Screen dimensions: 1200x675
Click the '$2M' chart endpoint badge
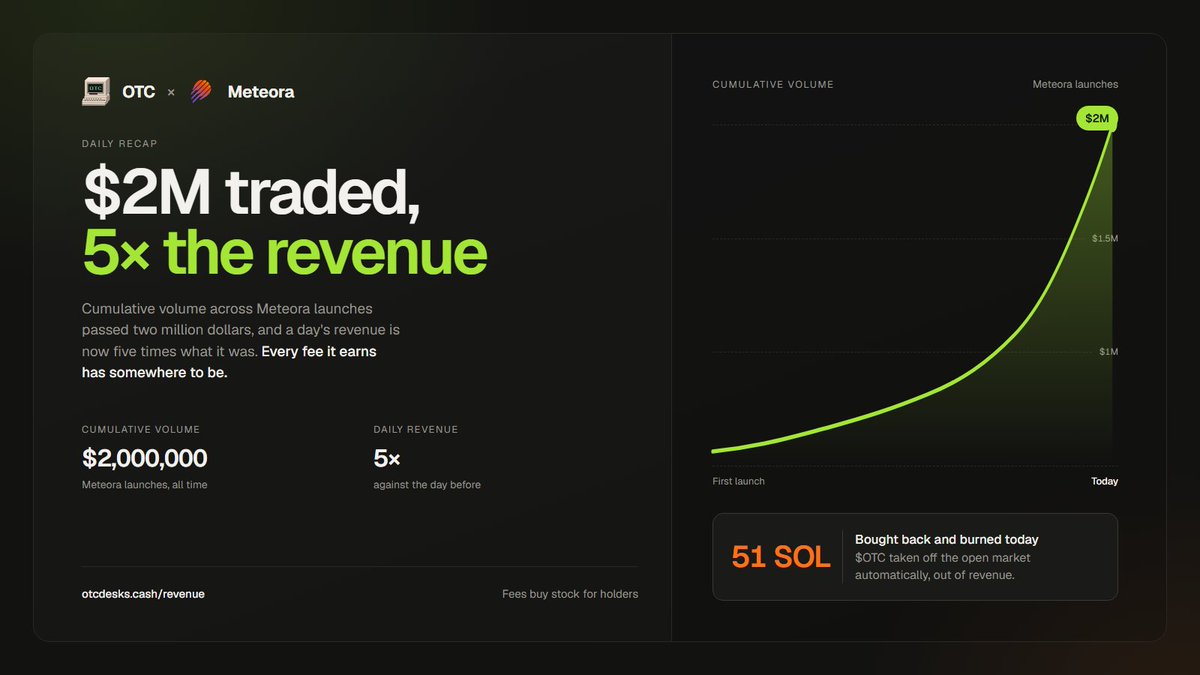tap(1097, 119)
